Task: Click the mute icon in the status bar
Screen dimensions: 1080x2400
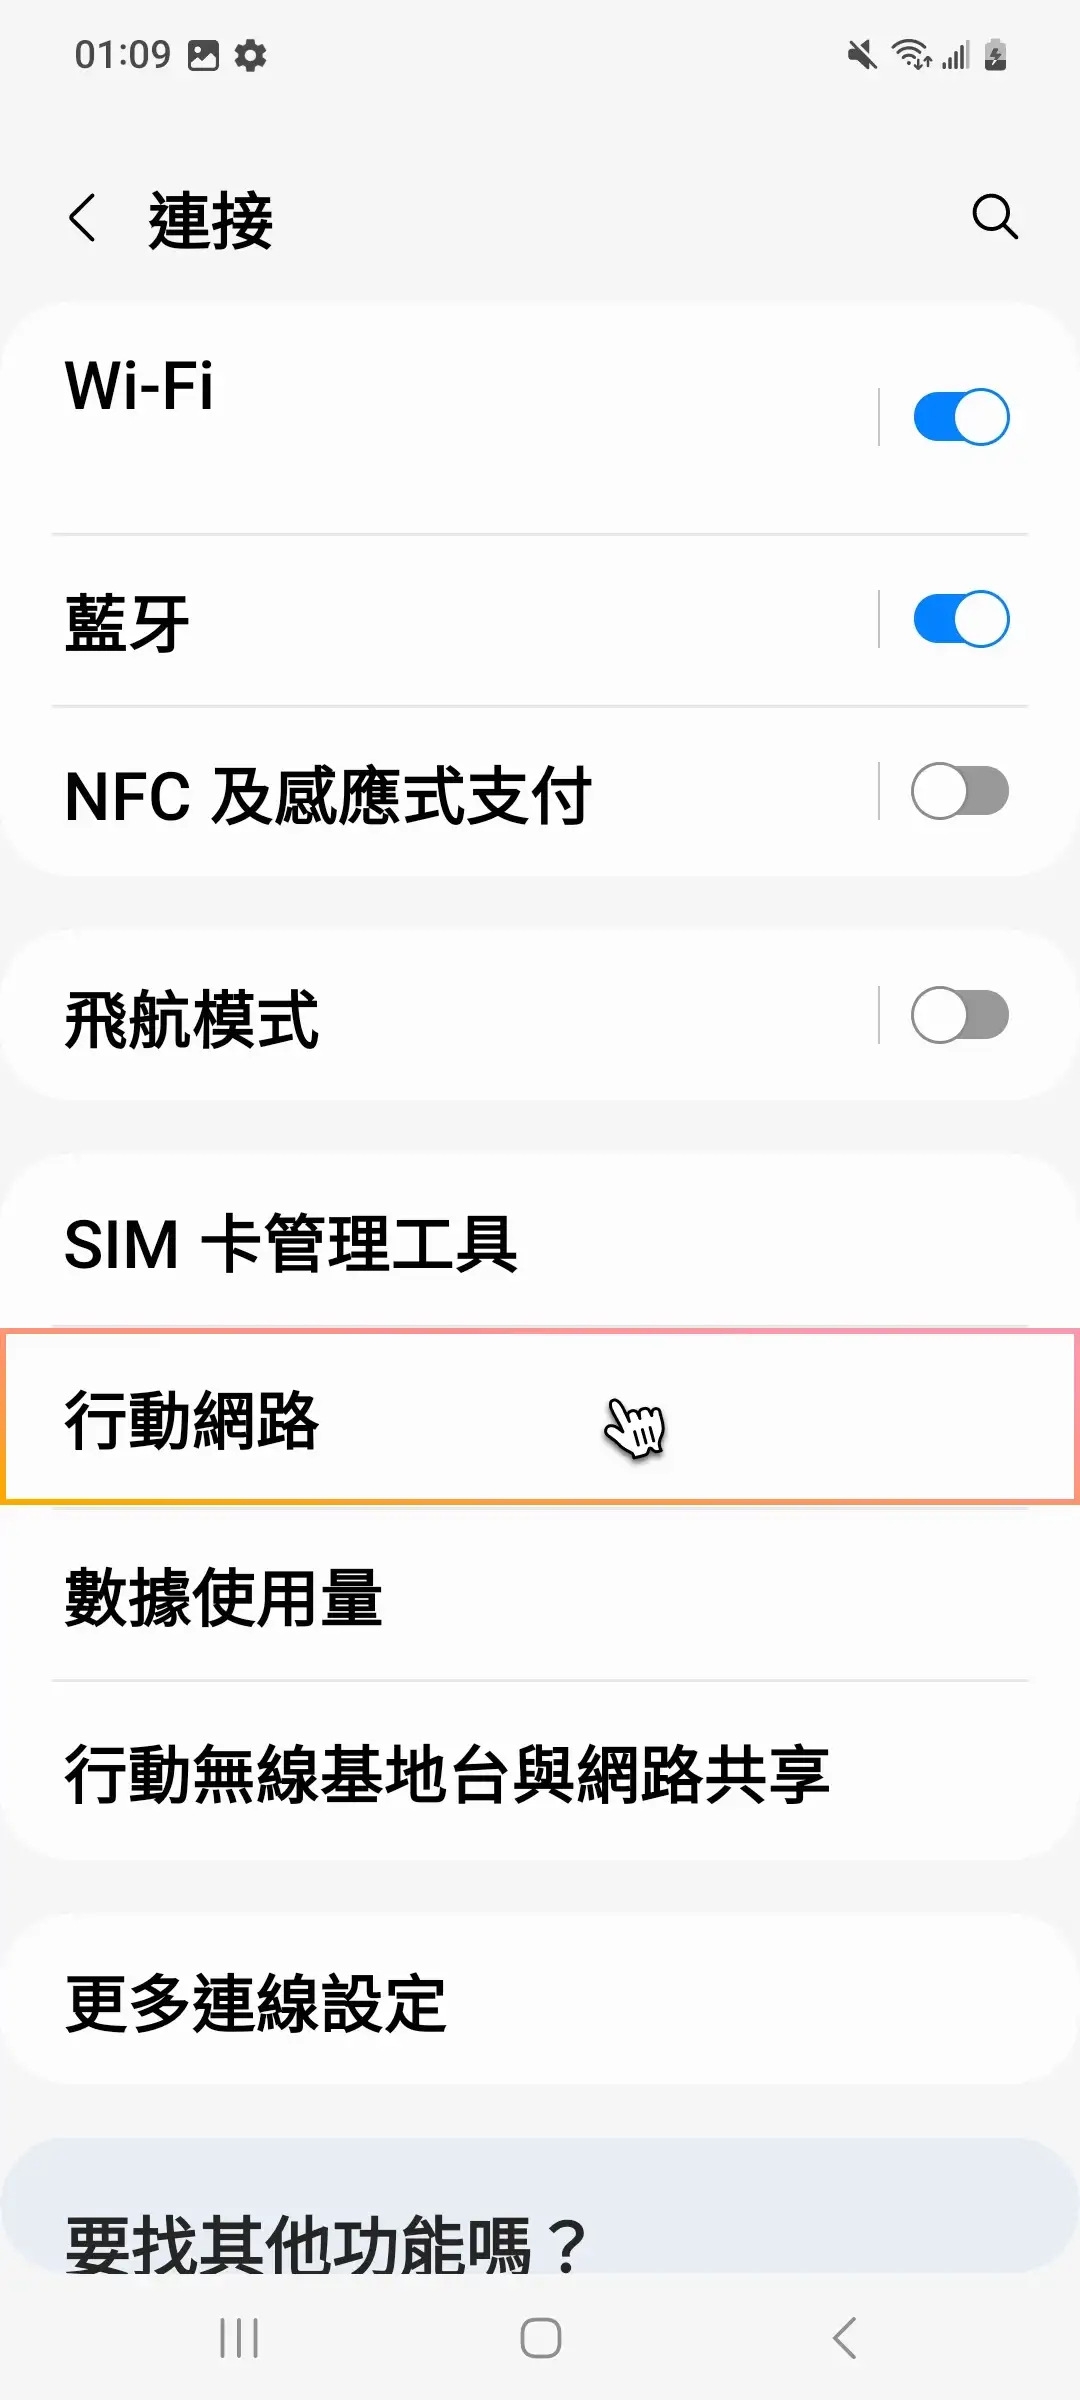Action: pos(860,56)
